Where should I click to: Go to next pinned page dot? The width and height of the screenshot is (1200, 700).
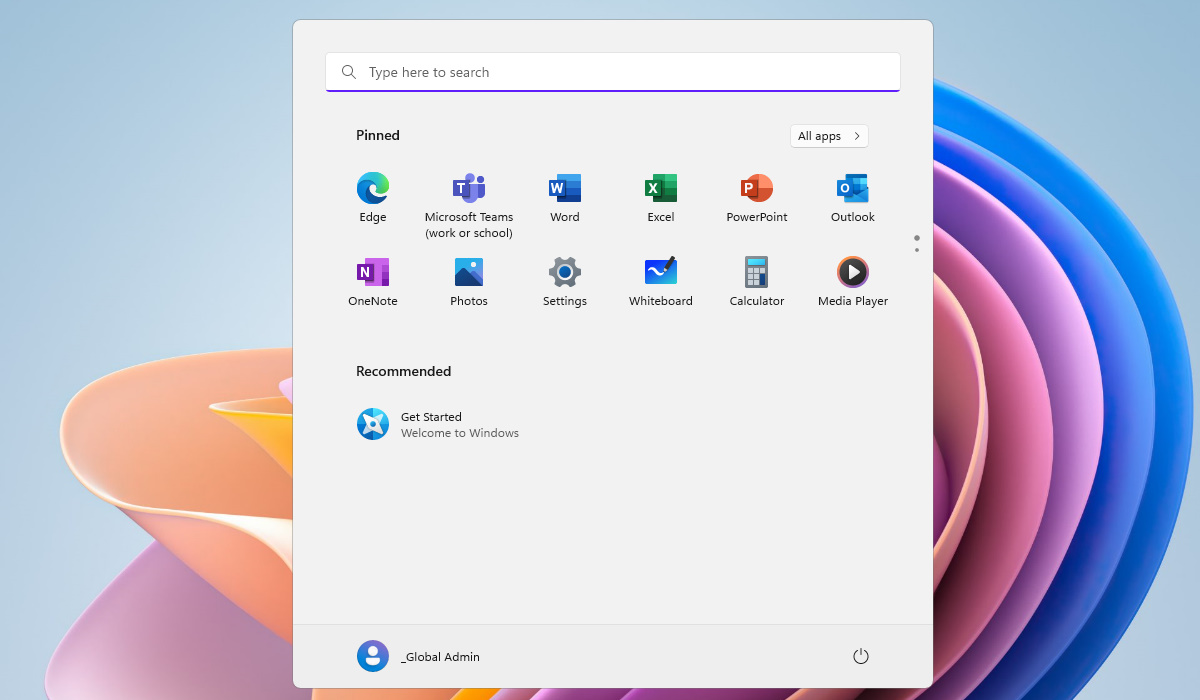click(916, 250)
